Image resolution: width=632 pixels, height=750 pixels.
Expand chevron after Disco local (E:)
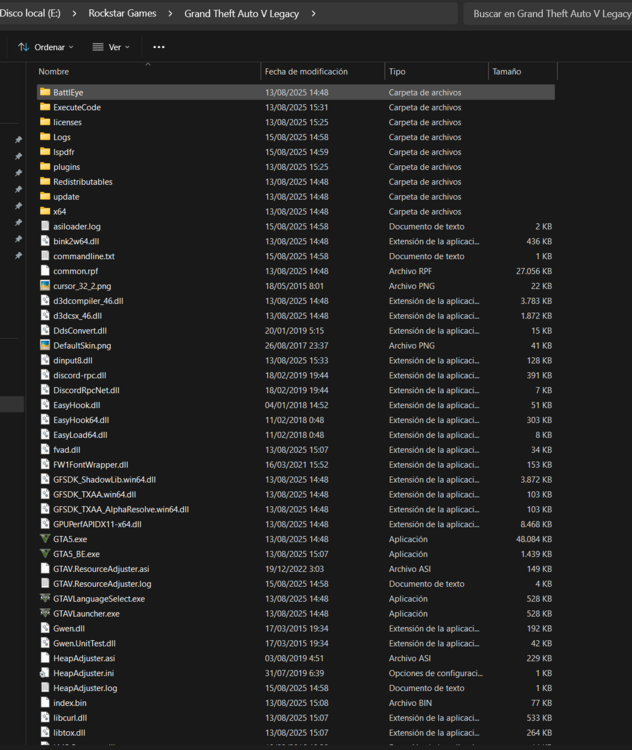(x=74, y=13)
